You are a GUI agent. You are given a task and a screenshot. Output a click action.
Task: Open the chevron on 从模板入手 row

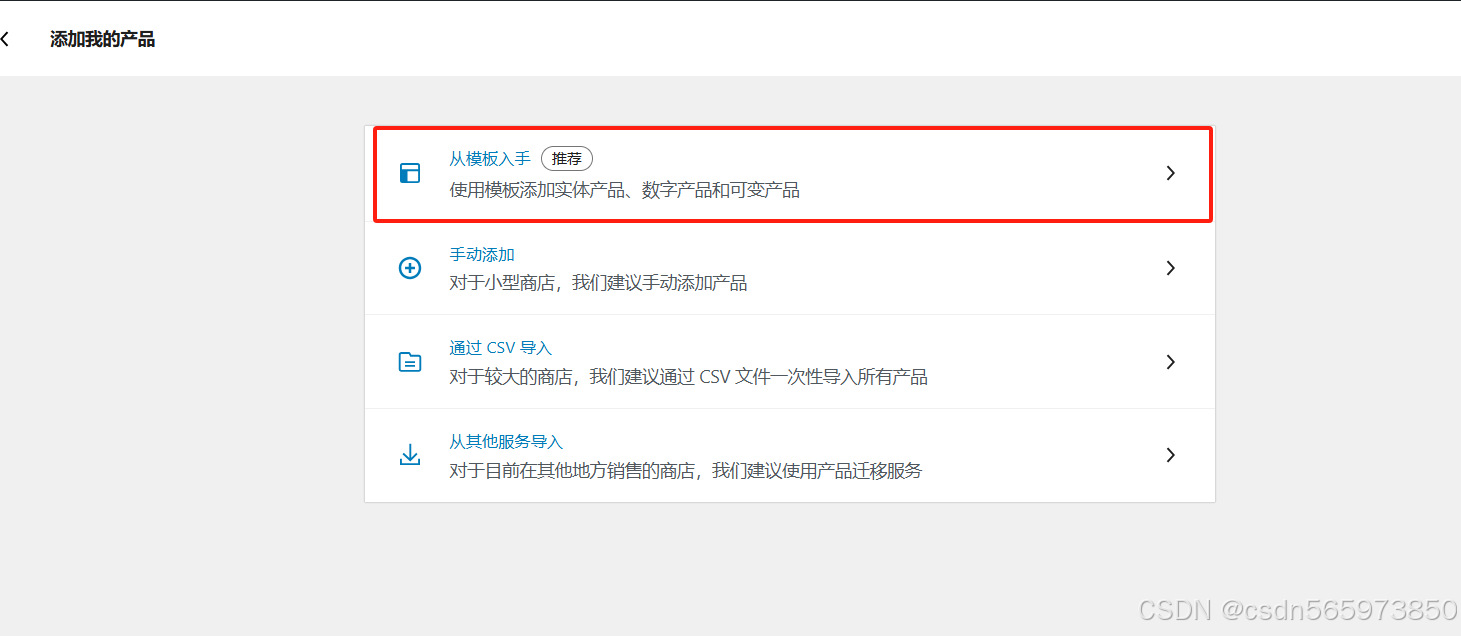(x=1171, y=173)
